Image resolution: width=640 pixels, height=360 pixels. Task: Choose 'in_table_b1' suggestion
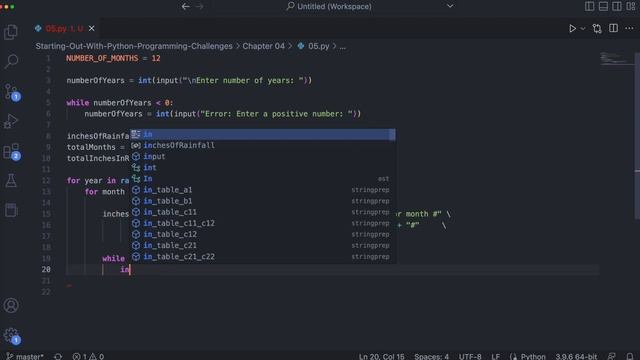pos(263,201)
